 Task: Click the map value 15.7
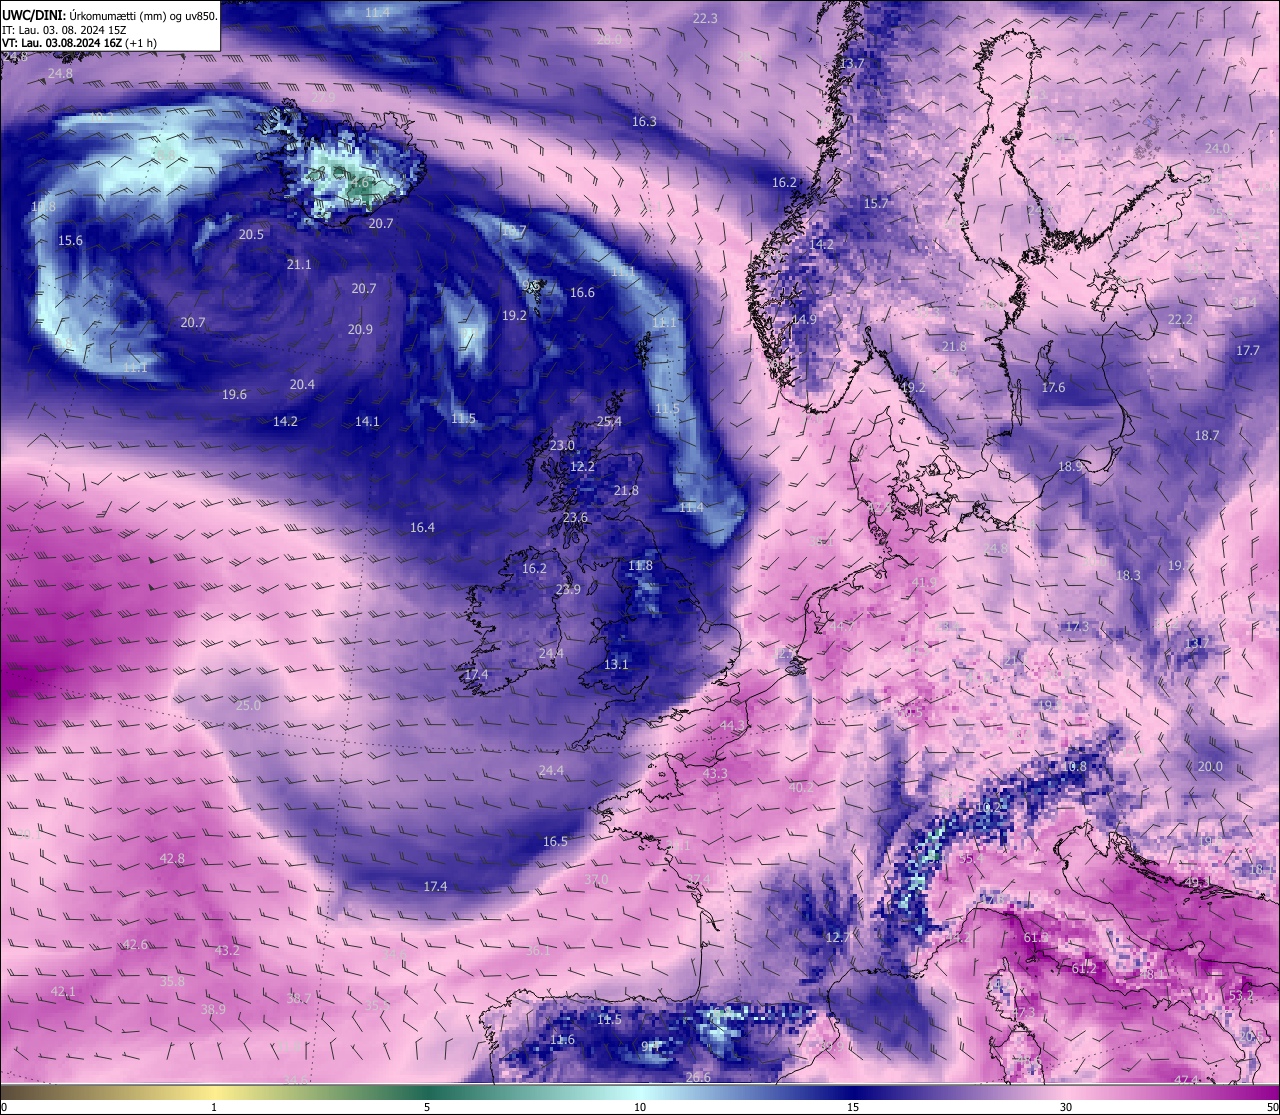pyautogui.click(x=876, y=204)
